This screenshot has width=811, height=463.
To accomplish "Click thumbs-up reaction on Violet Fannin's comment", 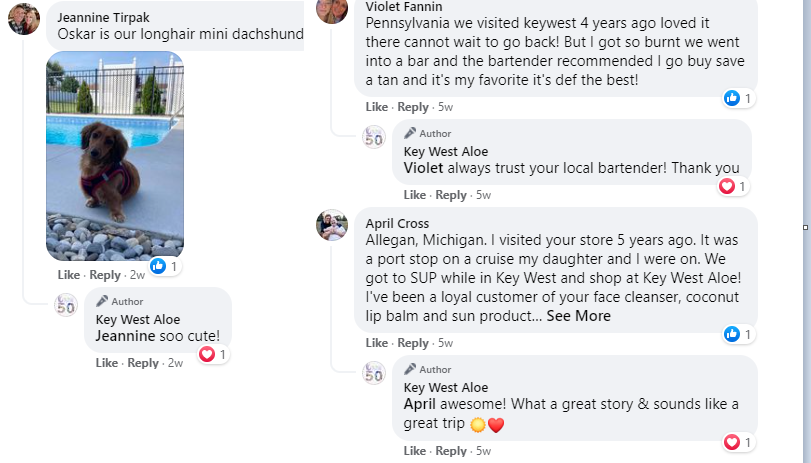I will pyautogui.click(x=732, y=98).
